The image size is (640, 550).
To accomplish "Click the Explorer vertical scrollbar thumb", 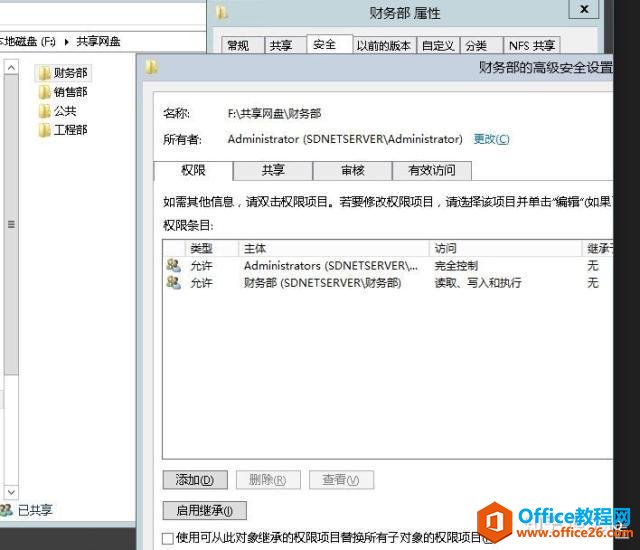I will pos(11,224).
